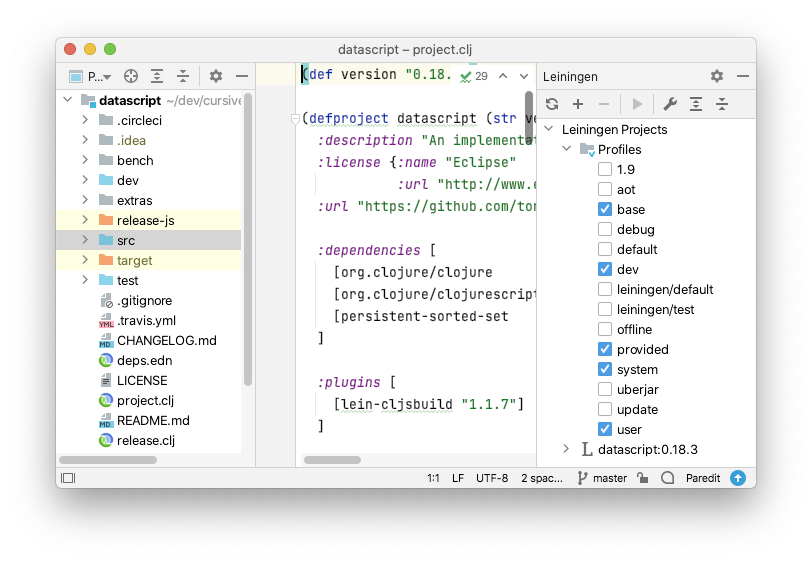Click the Project panel horizontal scrollbar

(108, 460)
